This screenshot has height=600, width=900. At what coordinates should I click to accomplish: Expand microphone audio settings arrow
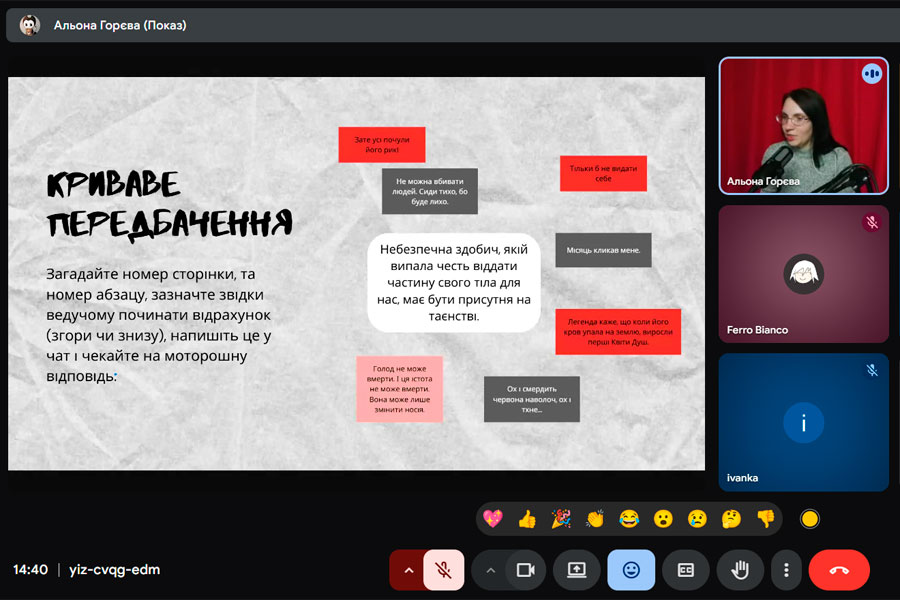408,570
